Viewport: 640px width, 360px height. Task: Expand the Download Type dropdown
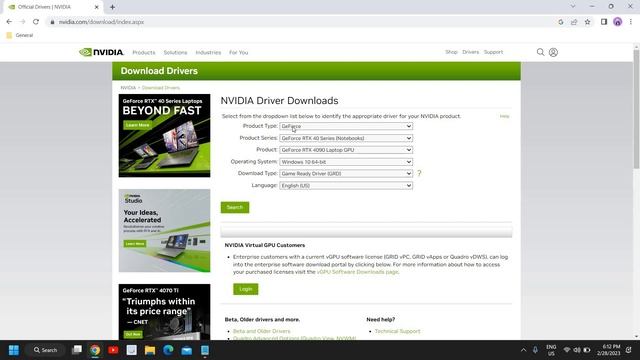coord(346,173)
